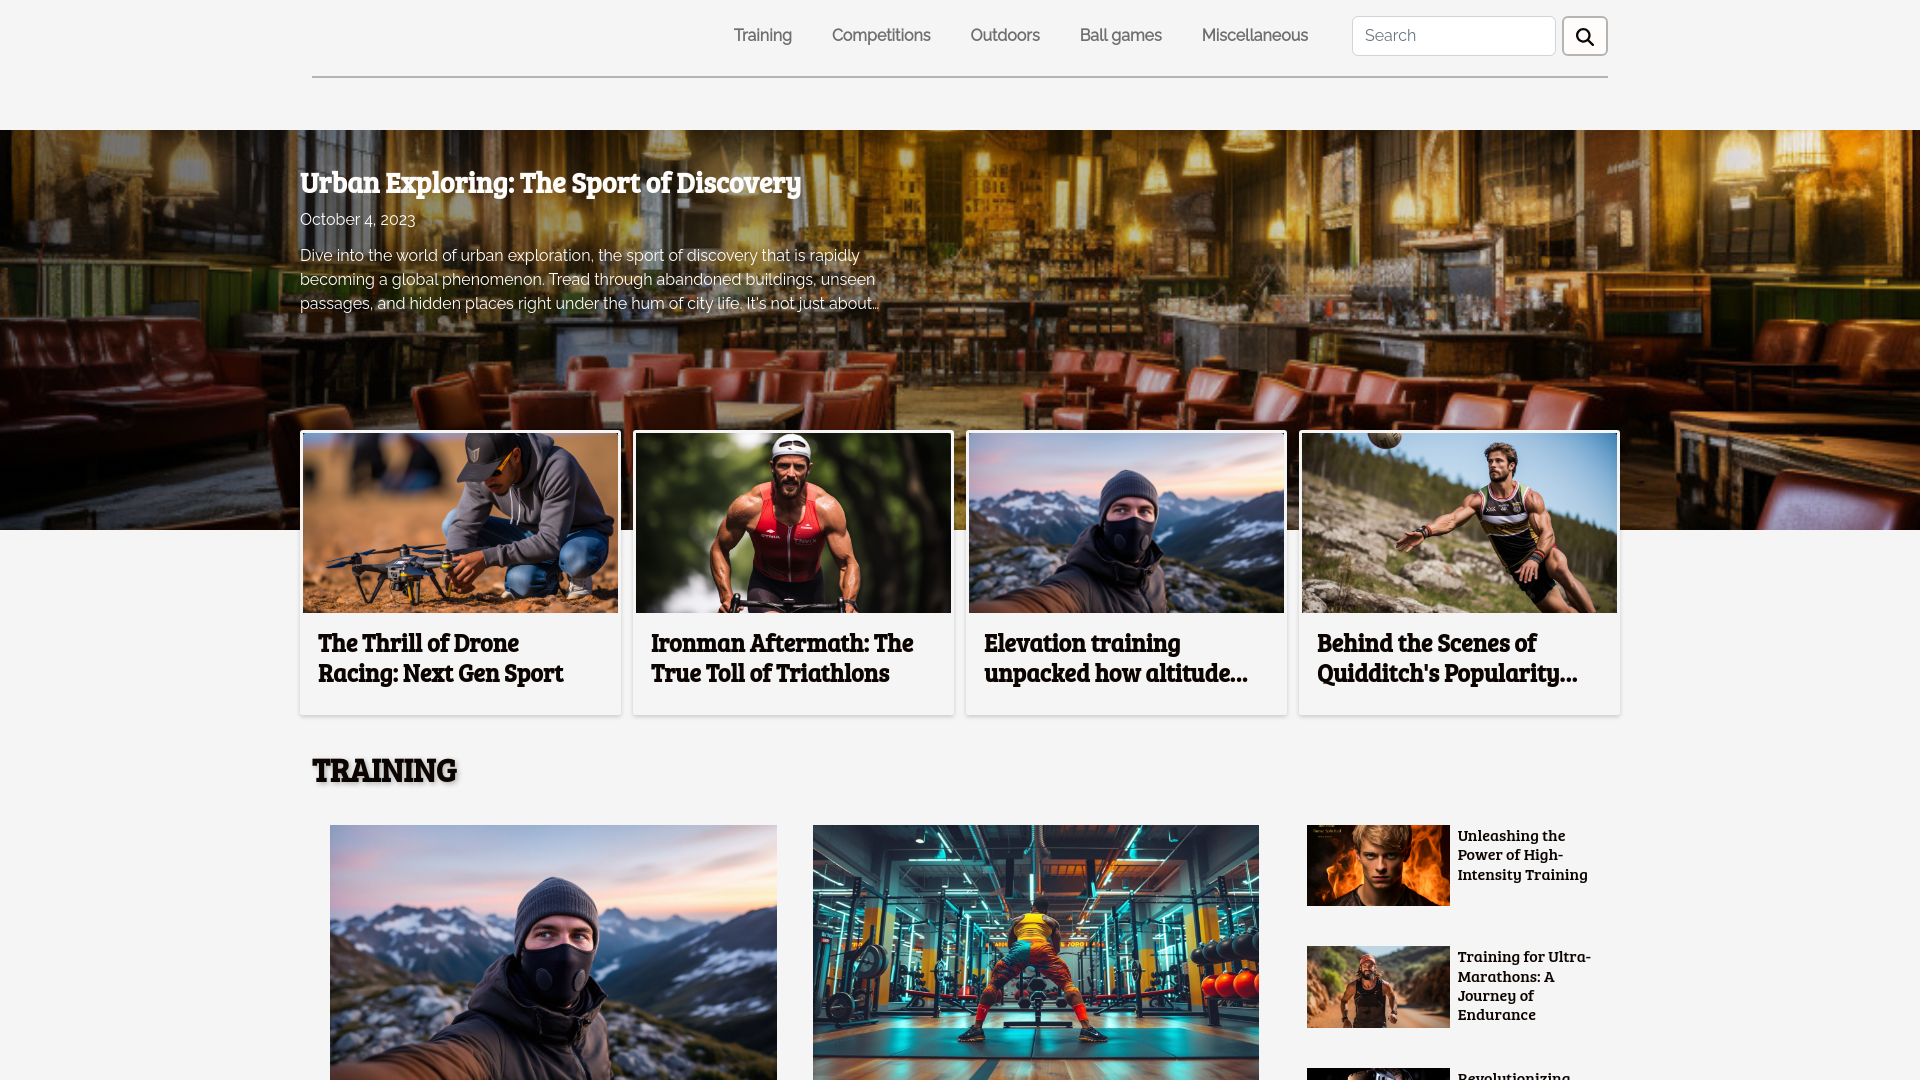
Task: Open the Training menu item
Action: (762, 36)
